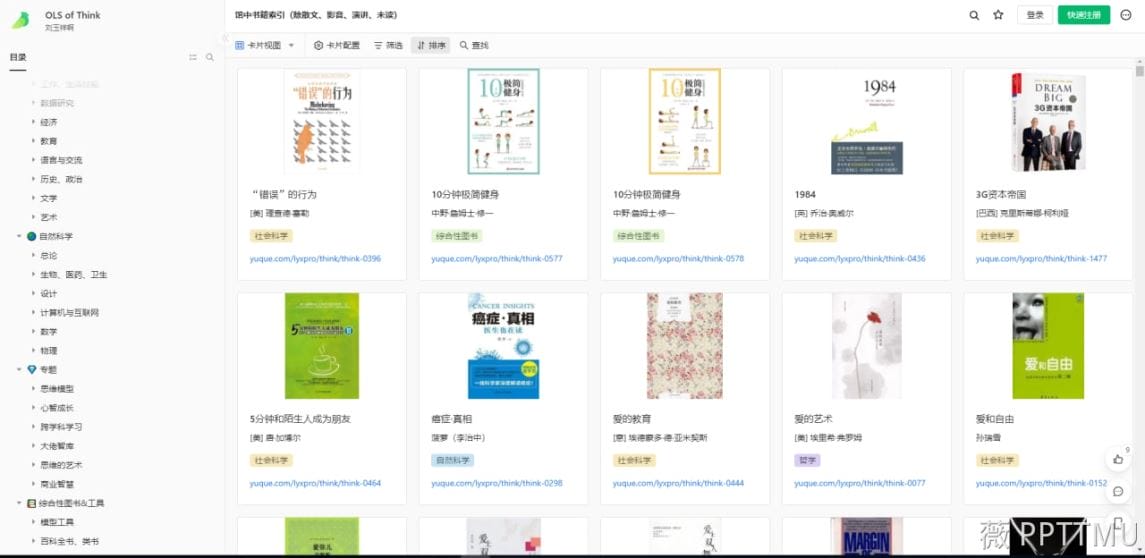Collapse the 专题 tree section
The height and width of the screenshot is (558, 1145).
[19, 370]
